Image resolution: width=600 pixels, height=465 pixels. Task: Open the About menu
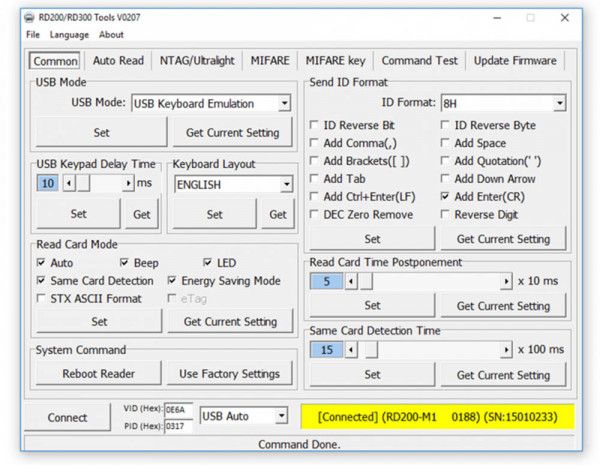coord(111,35)
